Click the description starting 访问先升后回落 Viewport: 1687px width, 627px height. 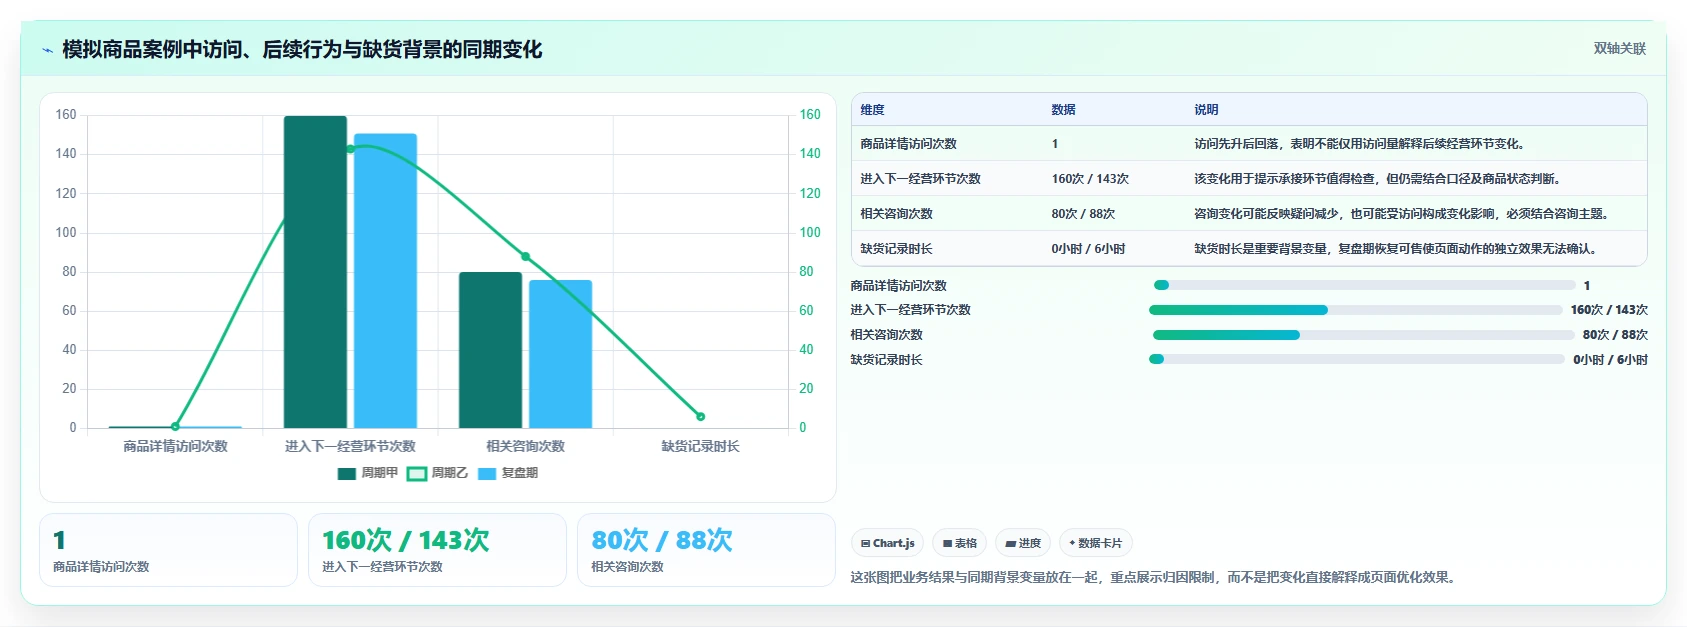pos(1360,144)
